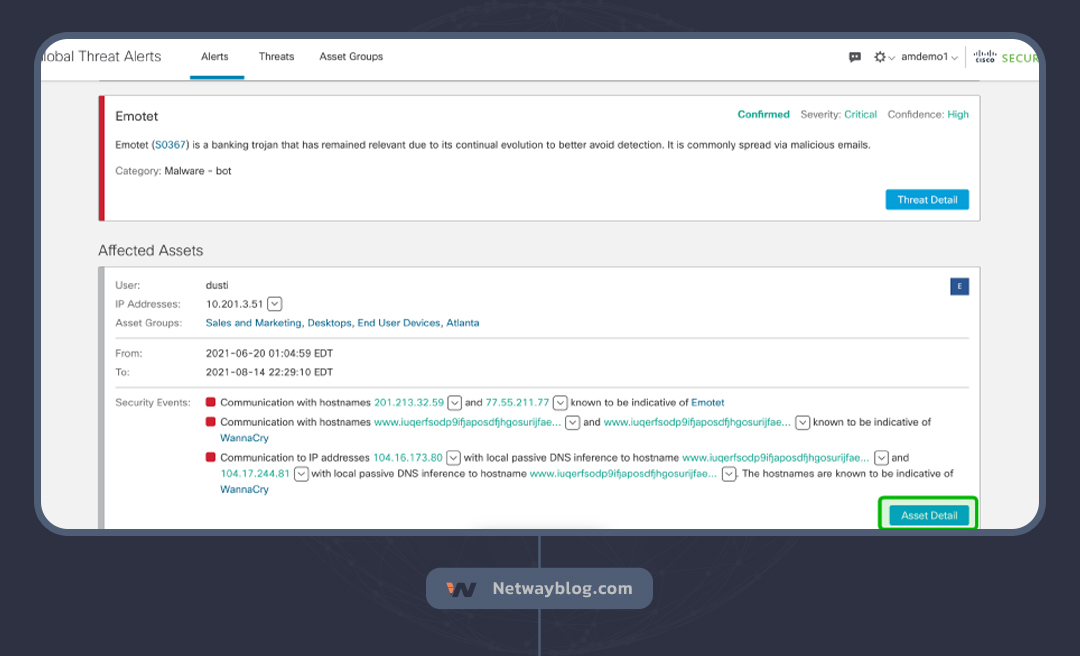Open the amdemo1 user menu
The height and width of the screenshot is (656, 1080).
(929, 57)
